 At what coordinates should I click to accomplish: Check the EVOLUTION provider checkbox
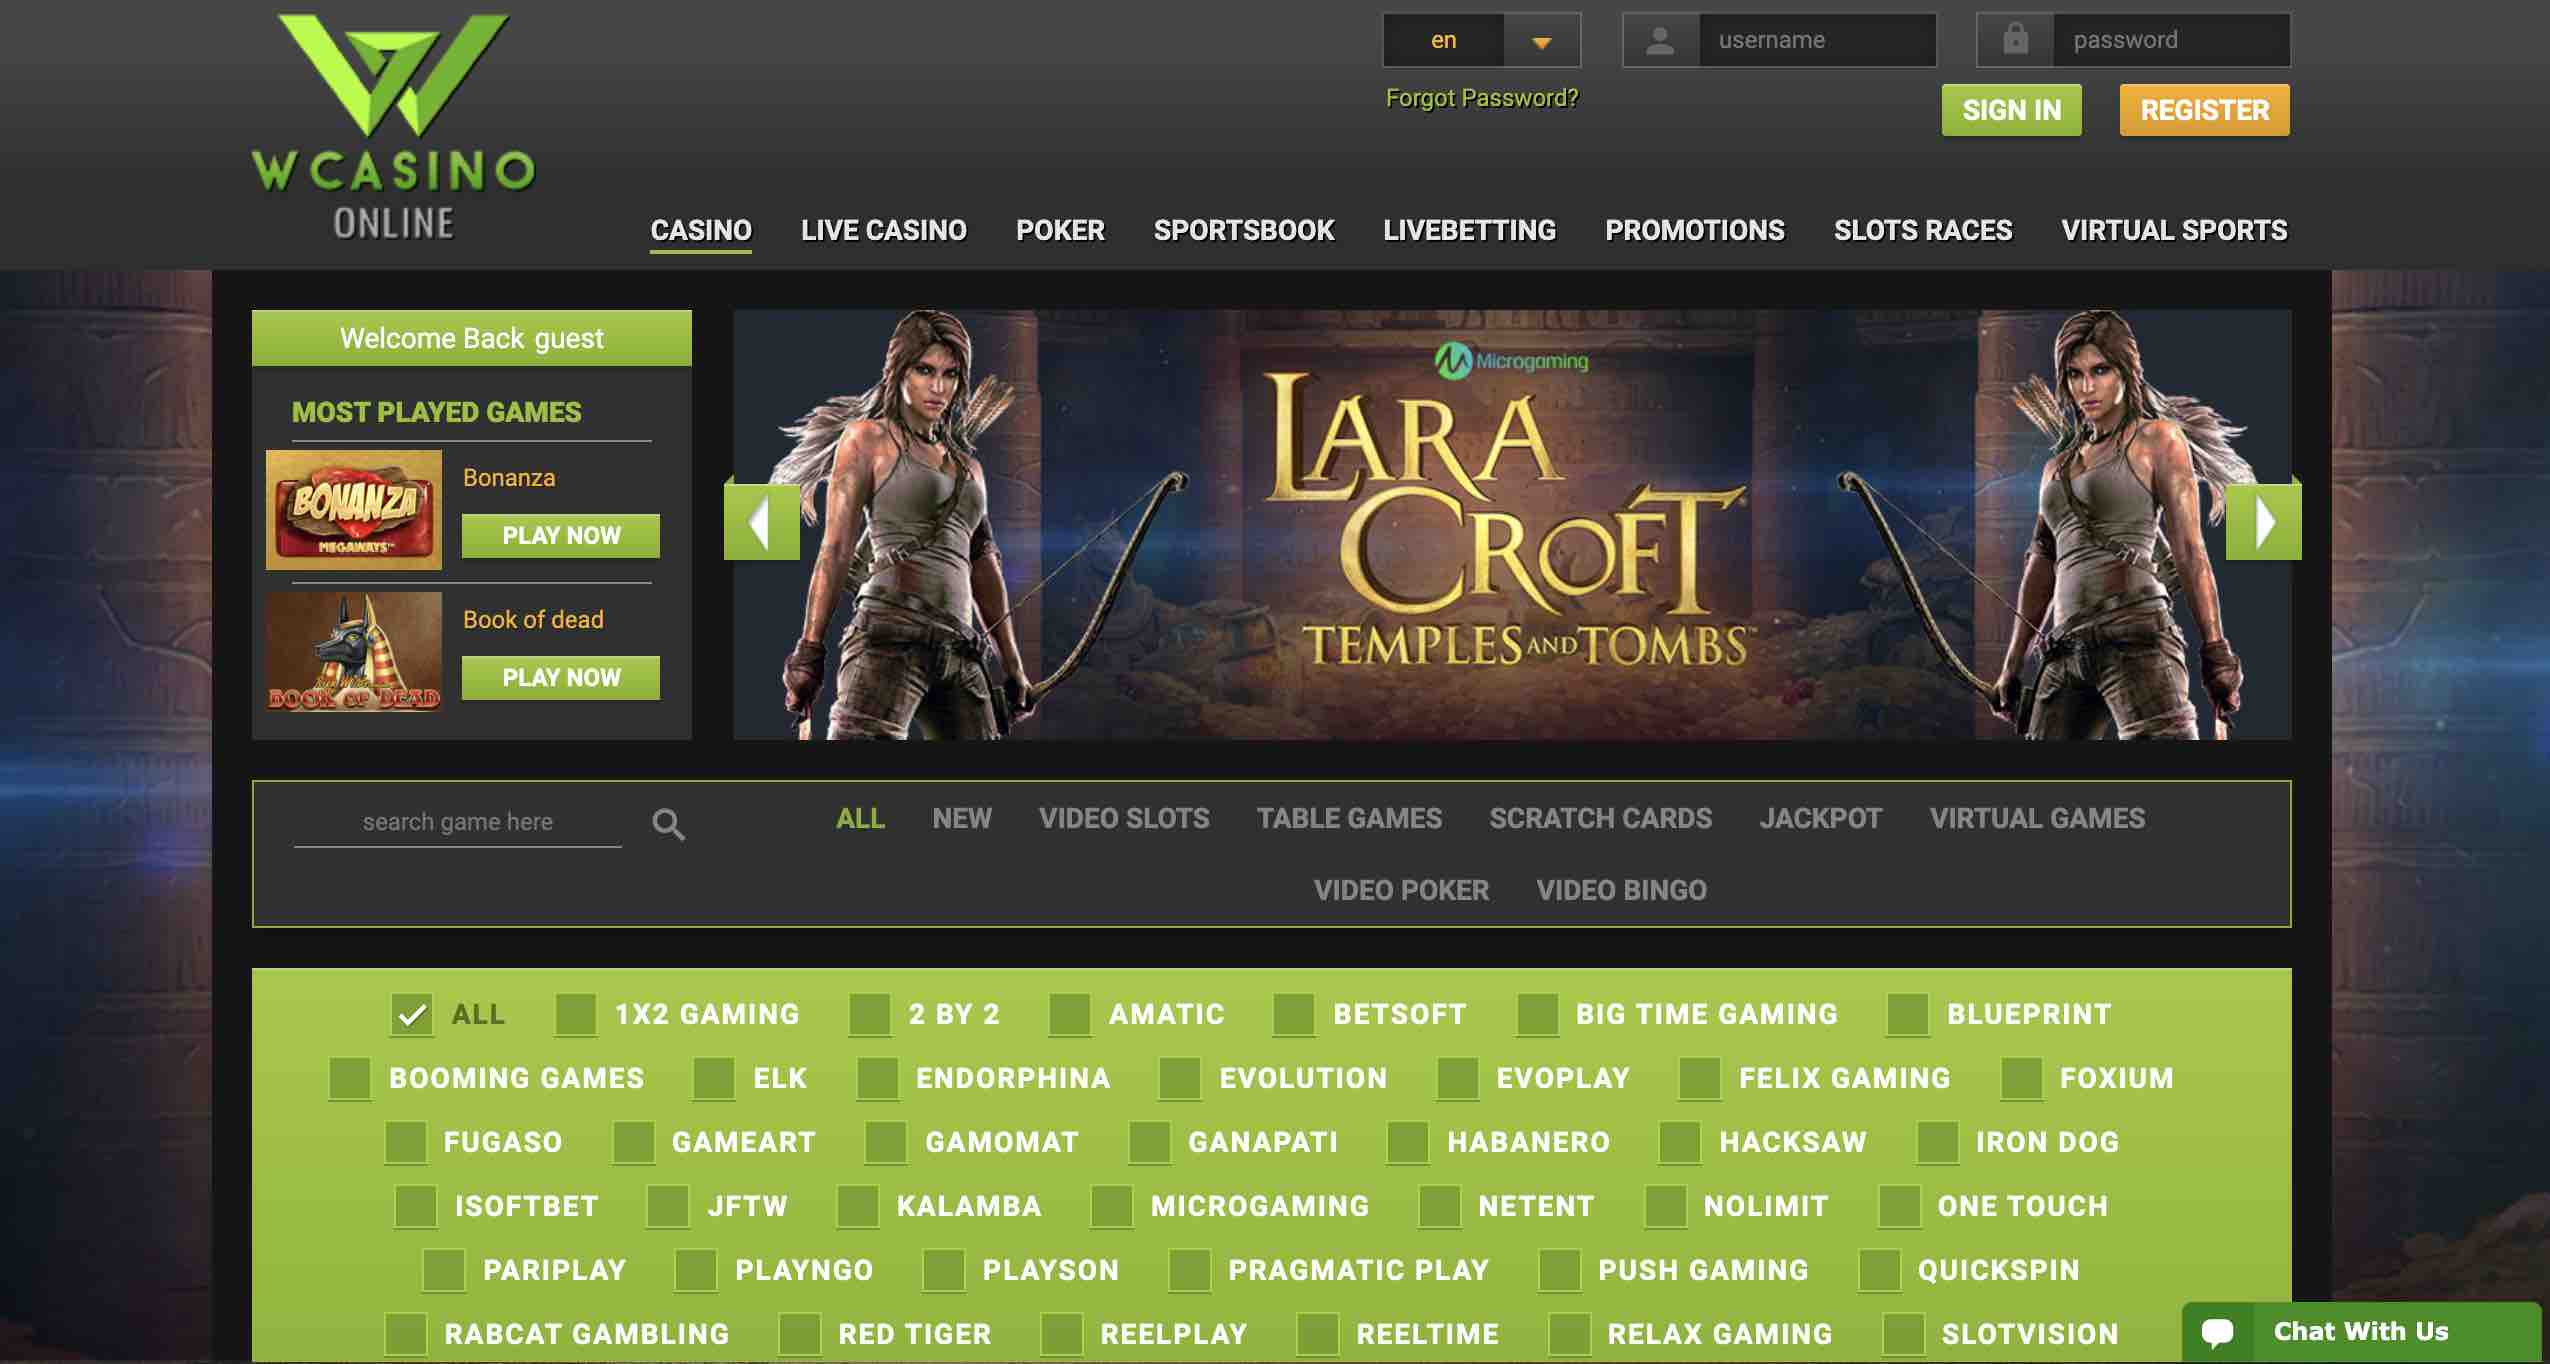pyautogui.click(x=1179, y=1078)
